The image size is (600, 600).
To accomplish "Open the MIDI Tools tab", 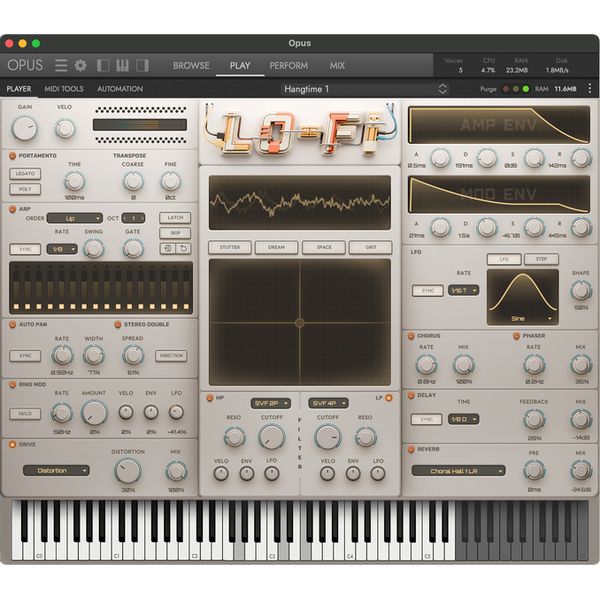I will click(x=64, y=89).
